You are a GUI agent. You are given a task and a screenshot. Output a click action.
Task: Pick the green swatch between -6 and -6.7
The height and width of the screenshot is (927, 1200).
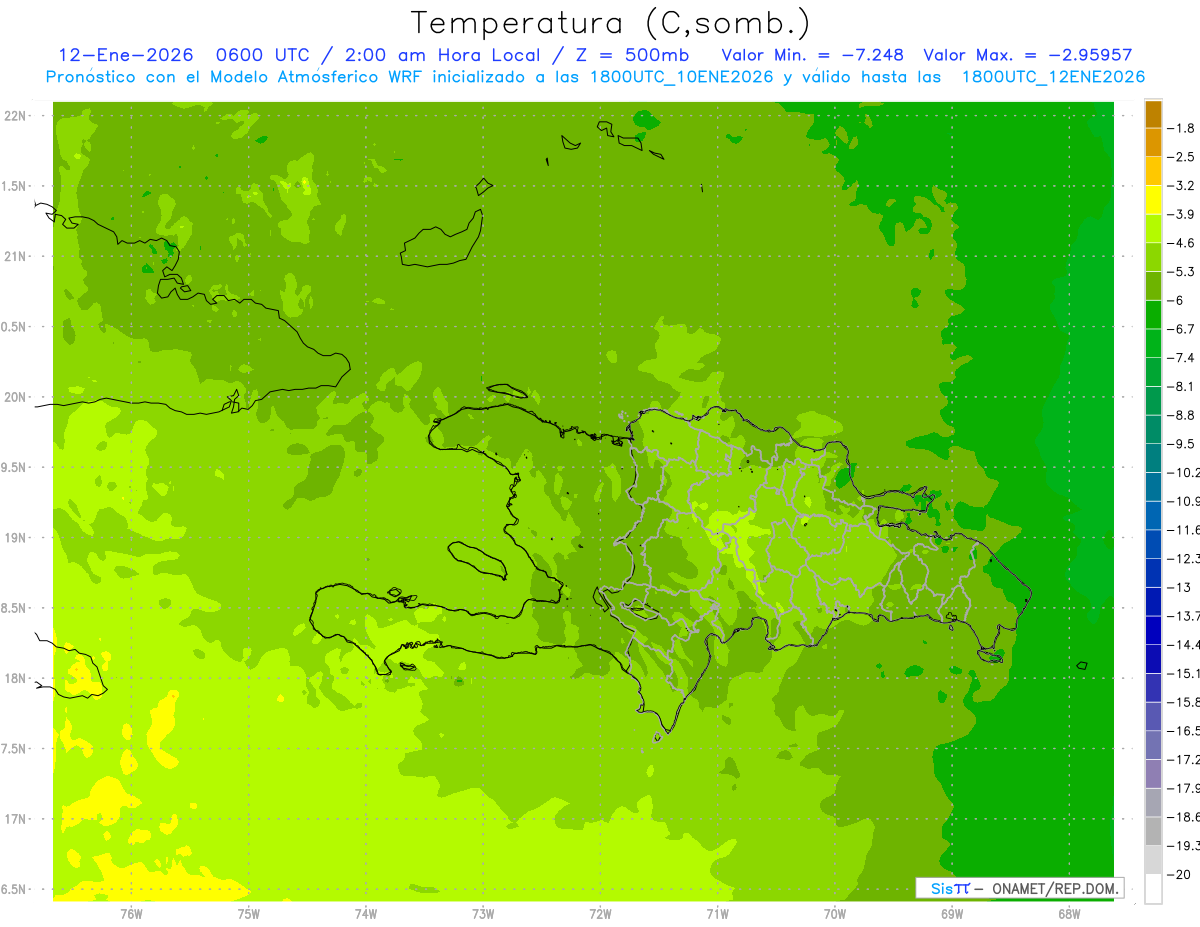1153,315
